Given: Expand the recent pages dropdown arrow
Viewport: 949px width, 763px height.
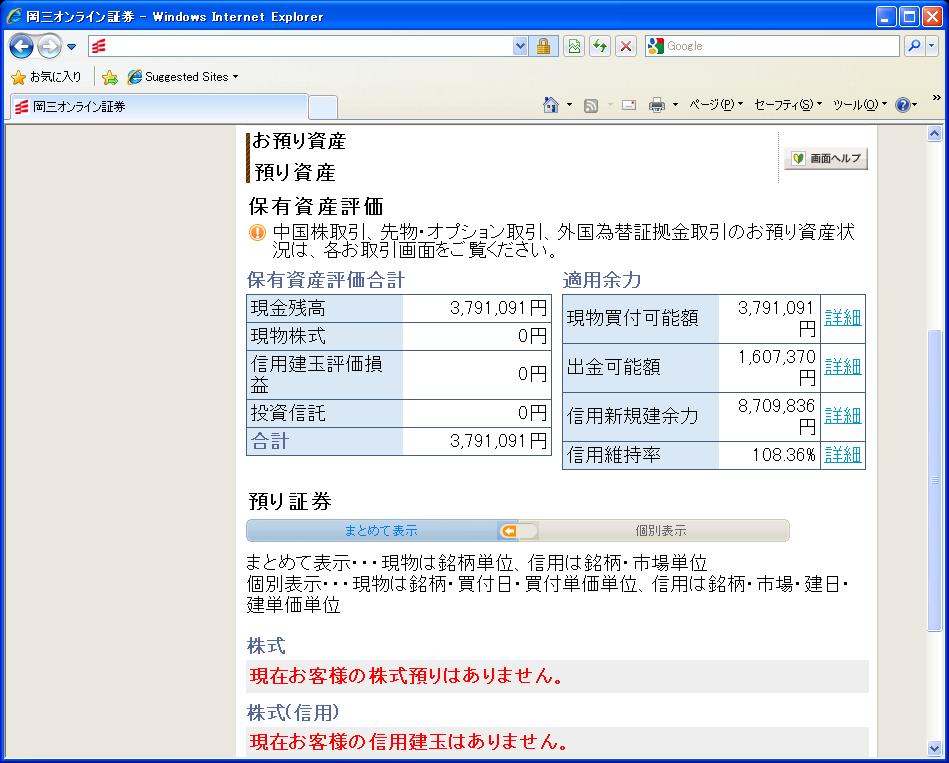Looking at the screenshot, I should pyautogui.click(x=72, y=47).
